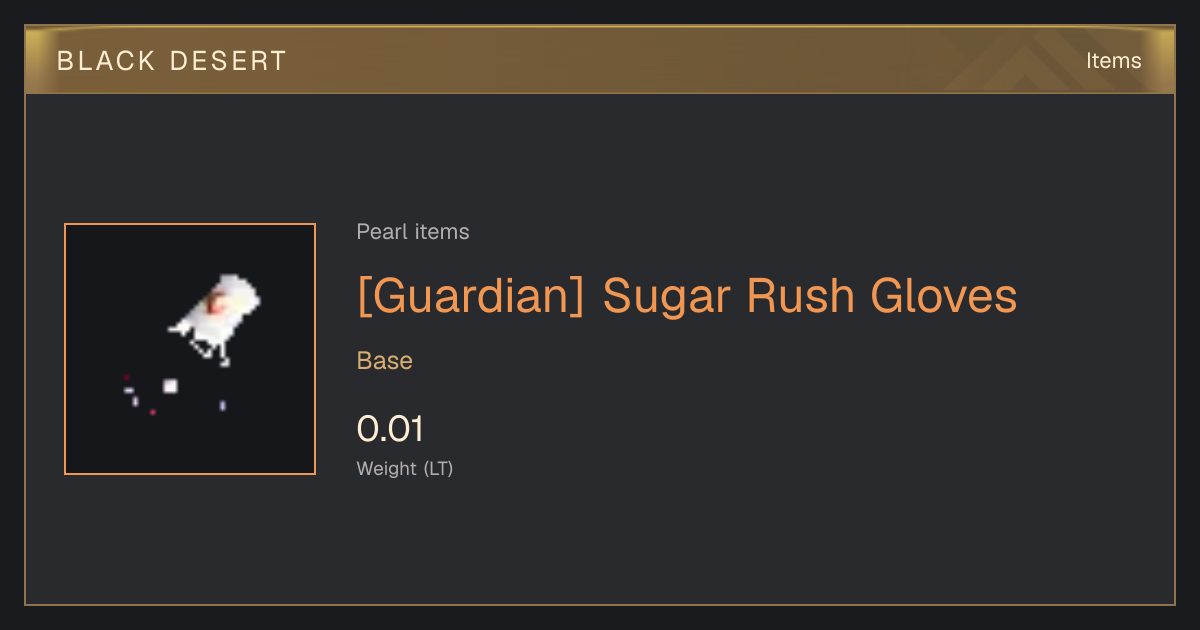Click the glove's dangling strings
The height and width of the screenshot is (630, 1200).
(x=211, y=351)
